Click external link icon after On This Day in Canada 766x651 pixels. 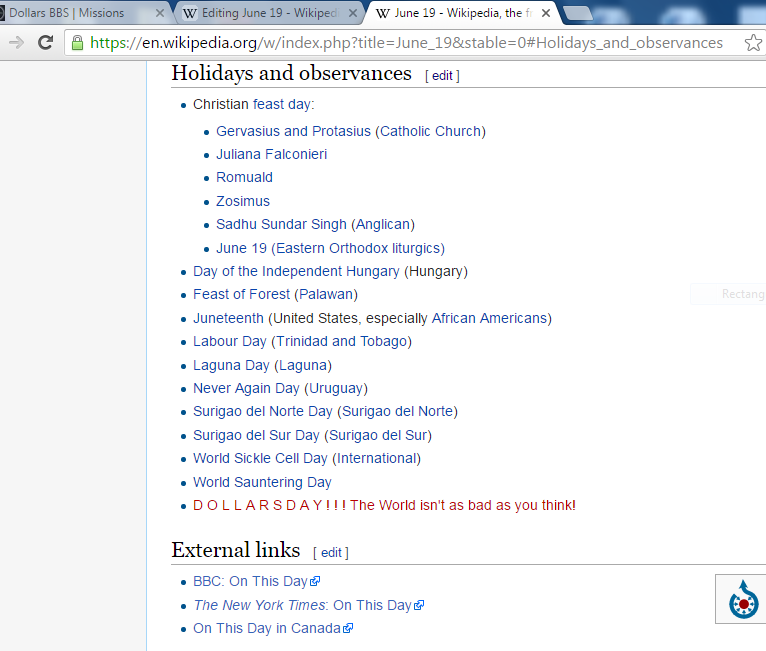[348, 628]
